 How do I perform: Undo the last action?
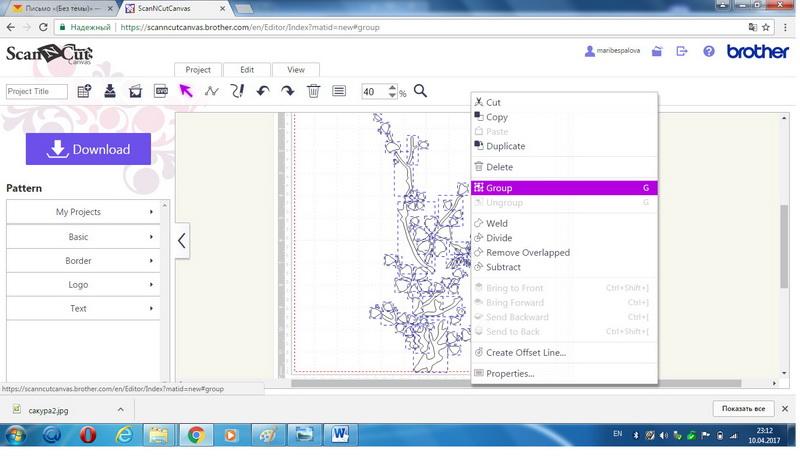click(x=263, y=91)
